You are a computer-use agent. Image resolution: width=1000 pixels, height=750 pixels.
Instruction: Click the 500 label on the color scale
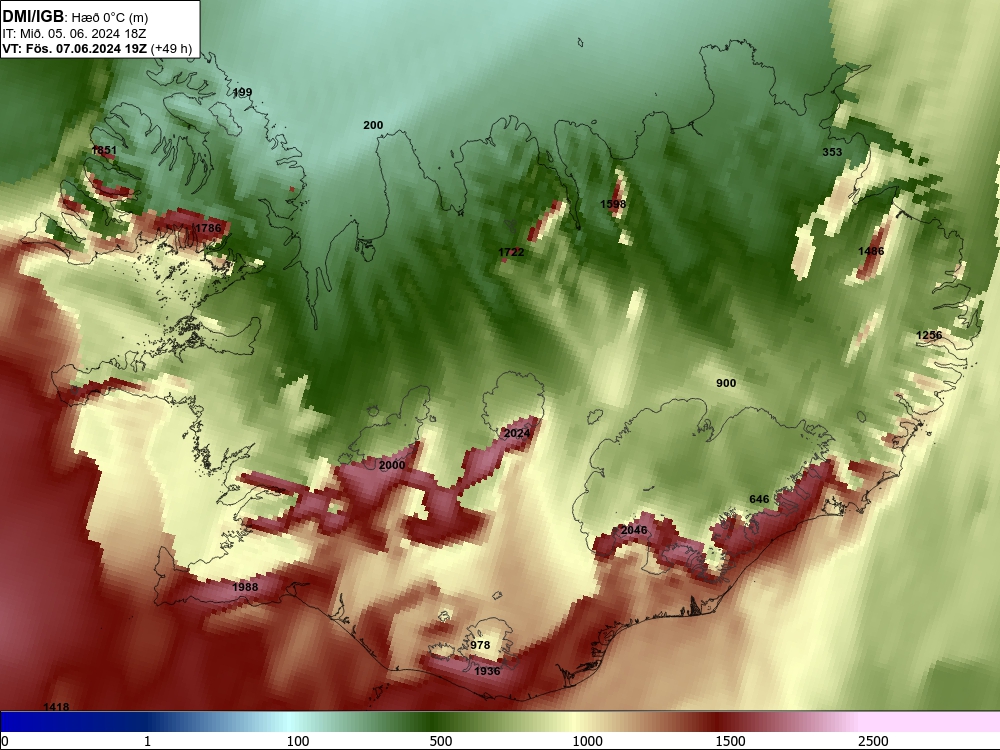coord(441,741)
